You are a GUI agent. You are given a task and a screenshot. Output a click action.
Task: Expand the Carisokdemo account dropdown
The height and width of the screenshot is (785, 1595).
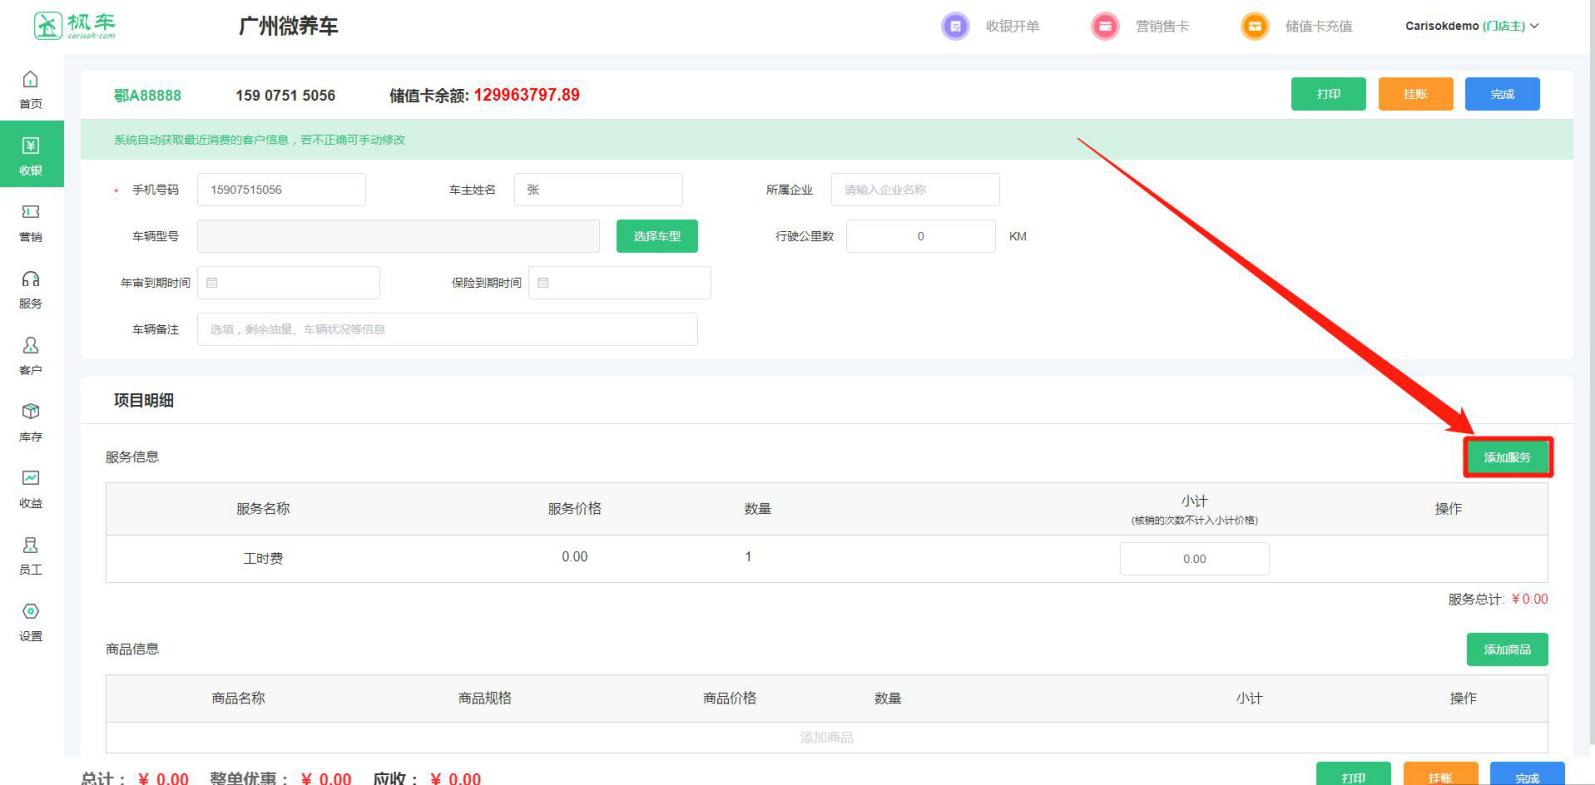click(x=1472, y=26)
